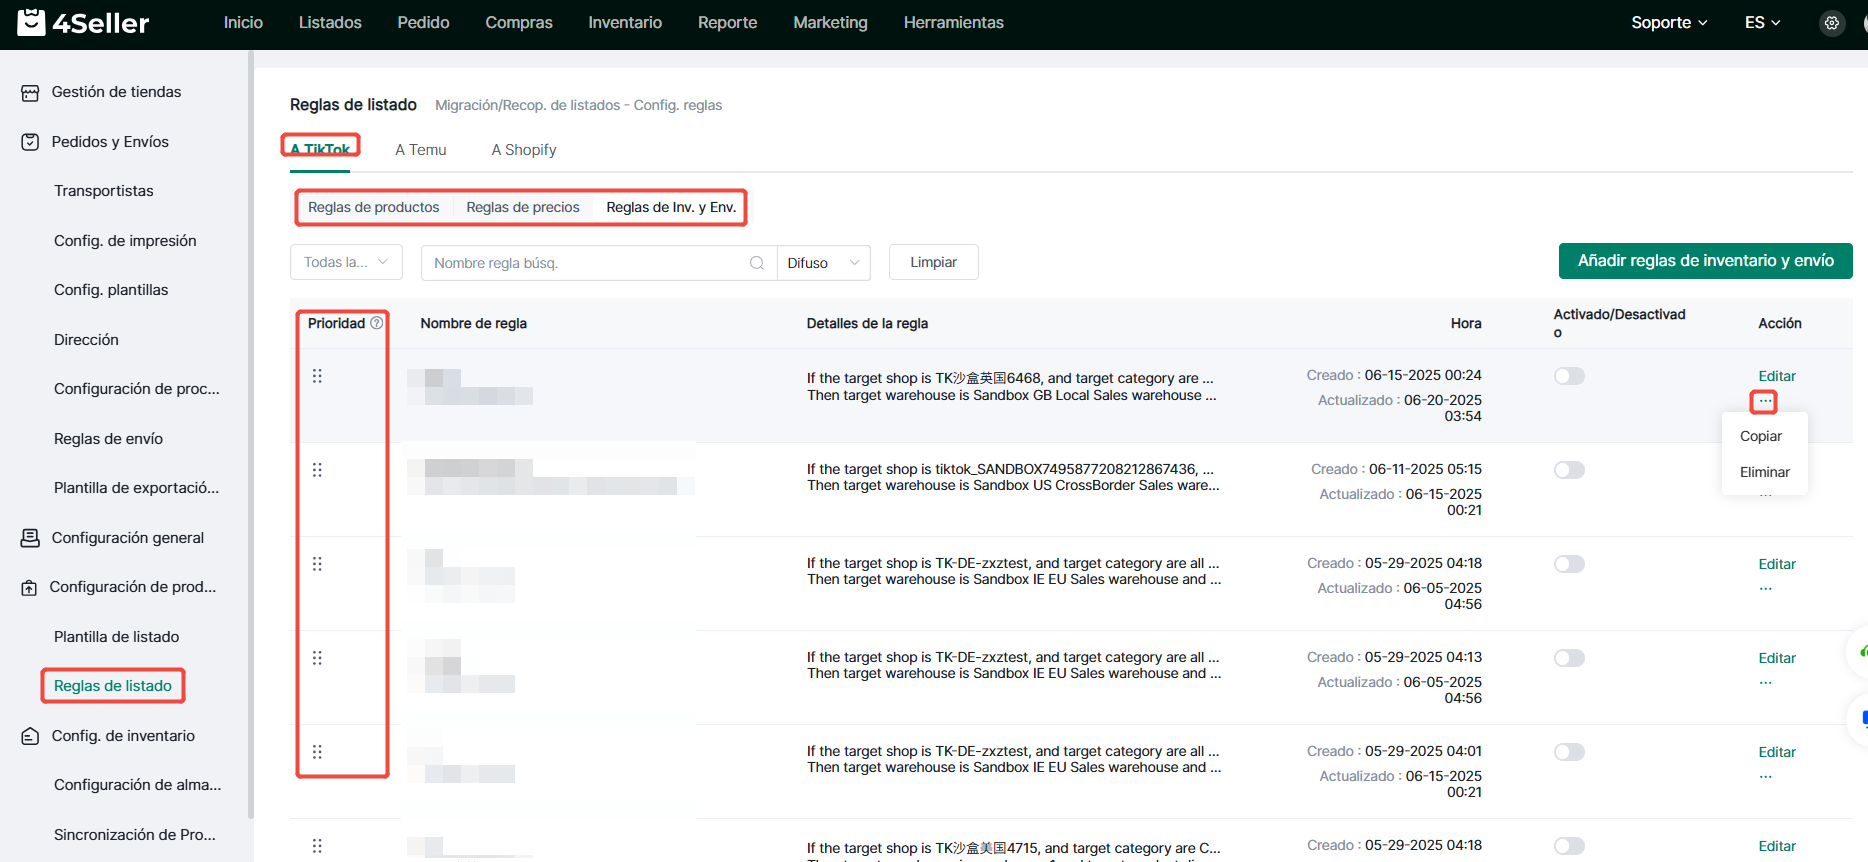Click the Config. de inventario icon
The width and height of the screenshot is (1868, 862).
tap(31, 736)
